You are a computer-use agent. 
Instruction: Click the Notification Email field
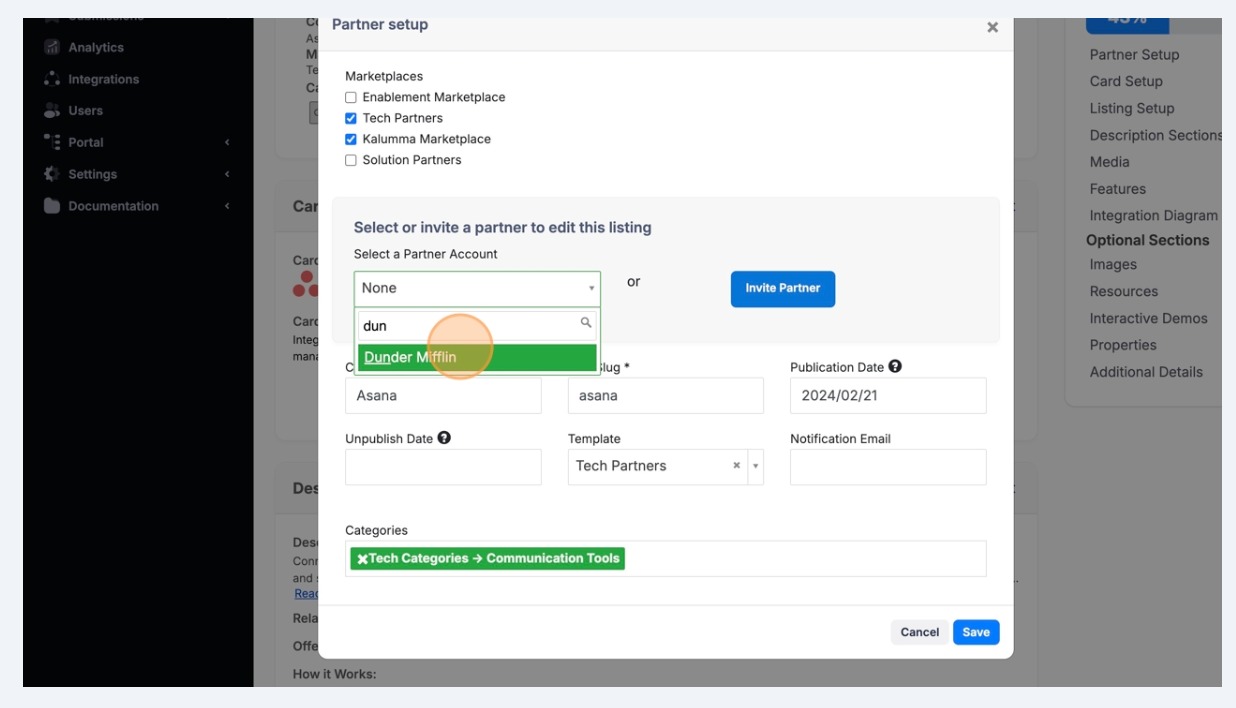coord(888,467)
